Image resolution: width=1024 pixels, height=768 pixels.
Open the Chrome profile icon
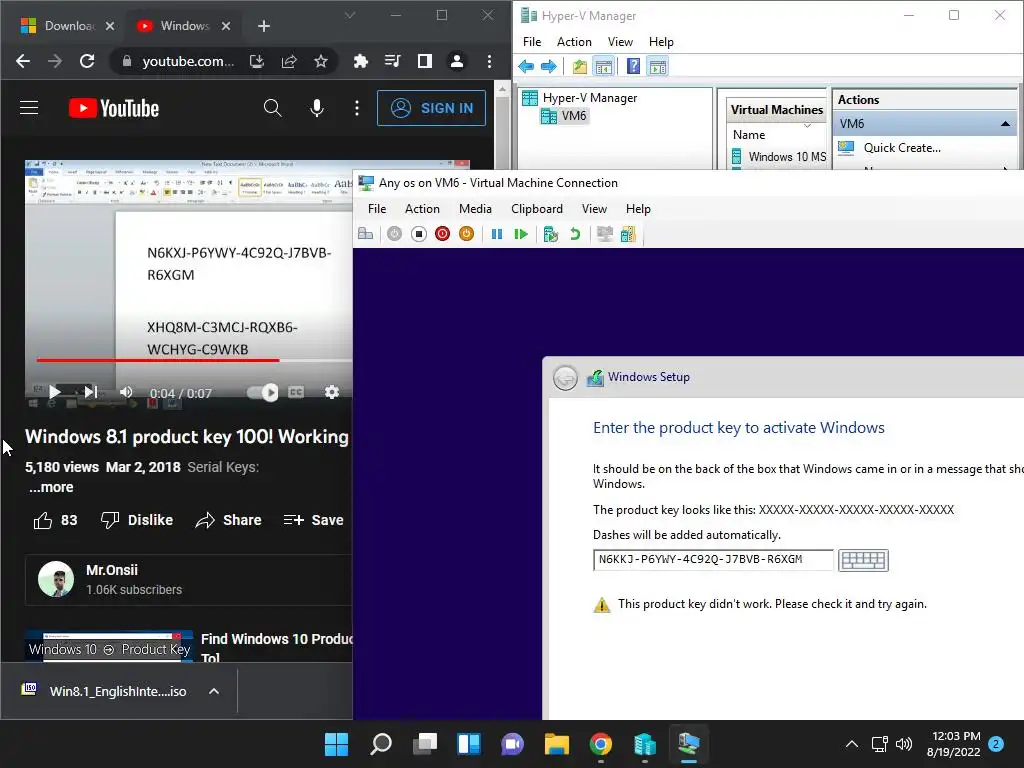[456, 61]
